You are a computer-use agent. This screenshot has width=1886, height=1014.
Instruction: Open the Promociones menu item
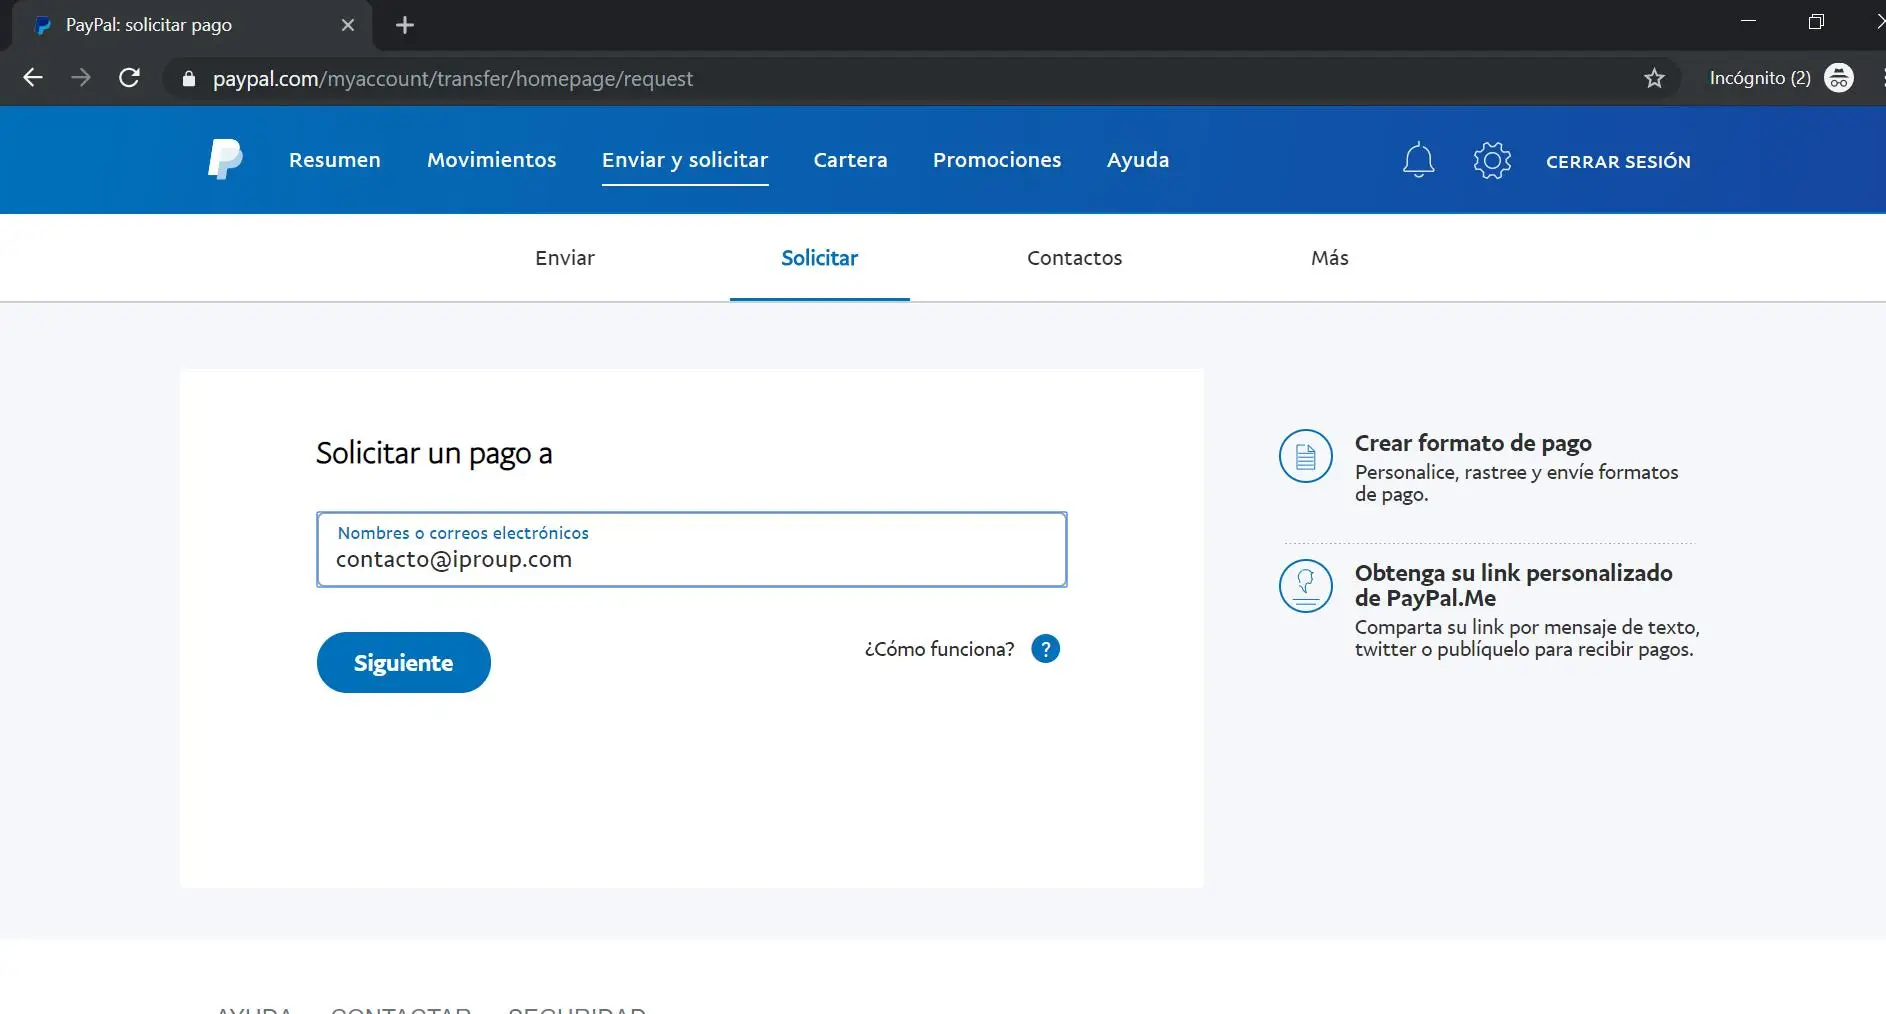[x=997, y=160]
